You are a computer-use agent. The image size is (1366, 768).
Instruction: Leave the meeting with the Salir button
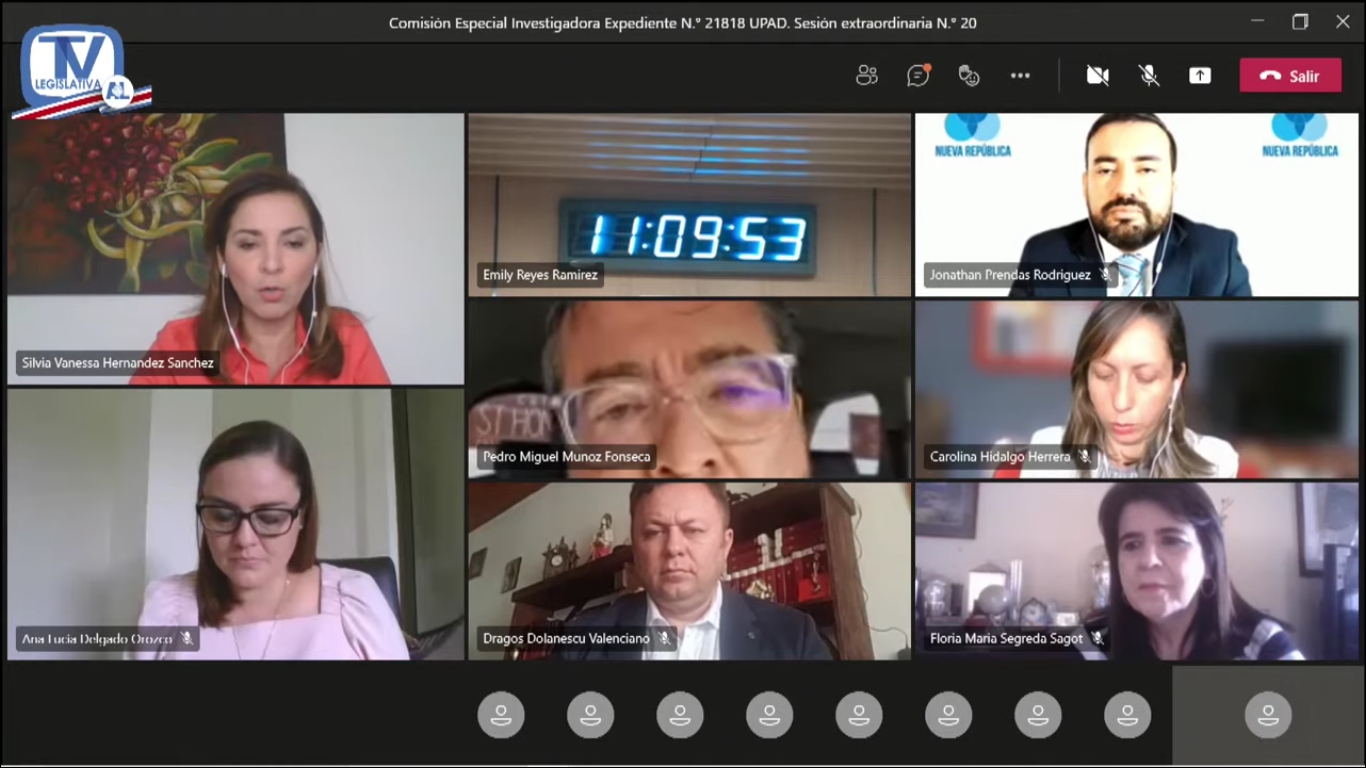[x=1290, y=76]
